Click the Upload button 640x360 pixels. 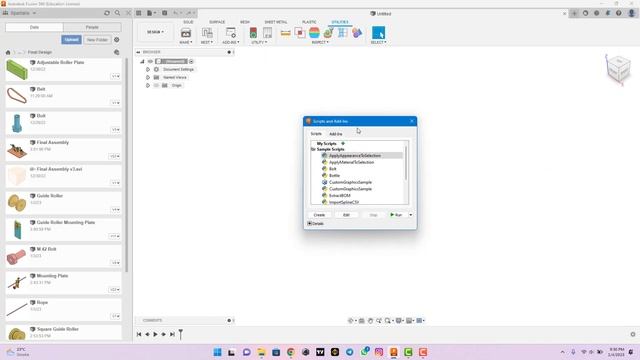point(71,40)
